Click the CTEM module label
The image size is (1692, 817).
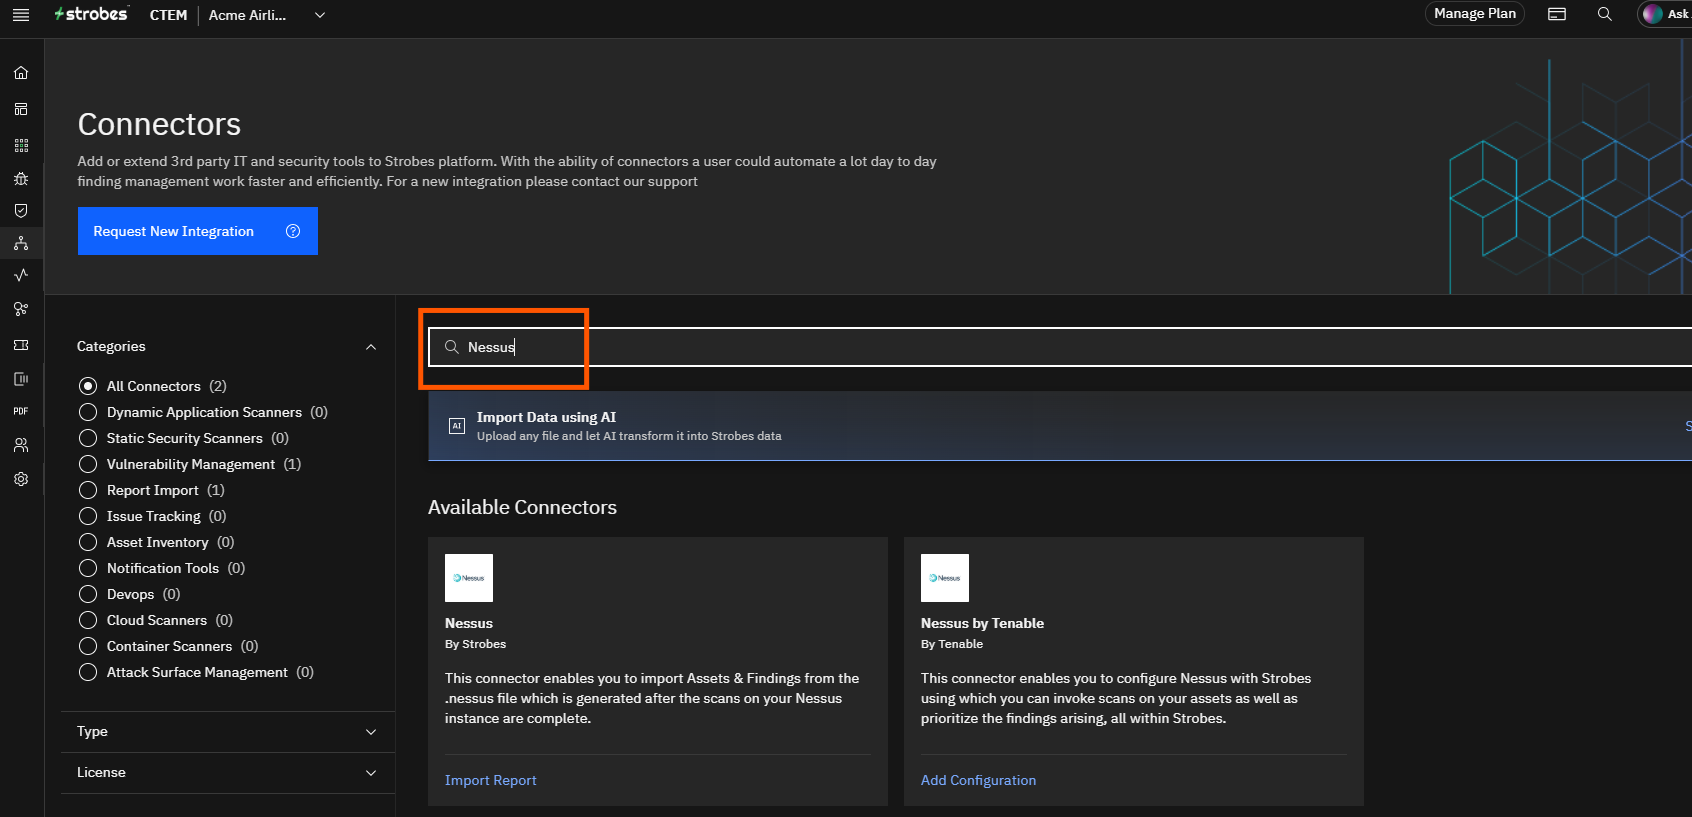pyautogui.click(x=168, y=15)
